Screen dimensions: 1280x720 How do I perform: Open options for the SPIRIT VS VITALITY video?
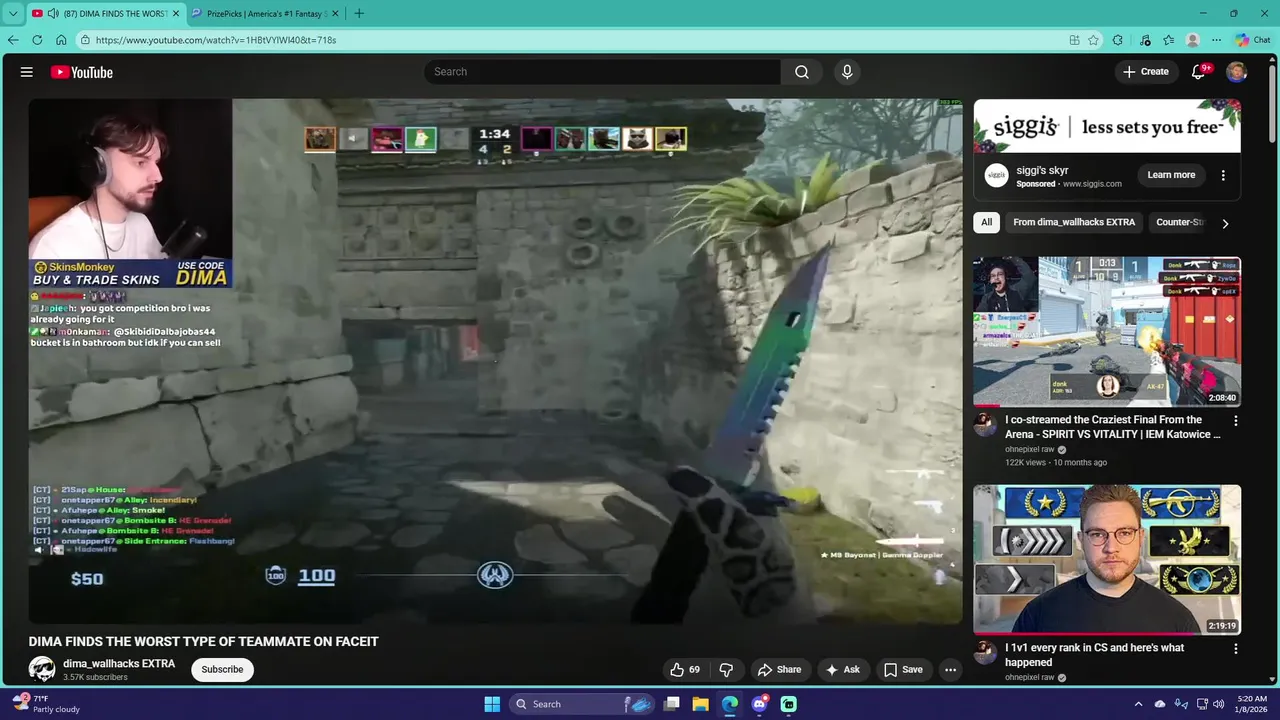tap(1235, 421)
